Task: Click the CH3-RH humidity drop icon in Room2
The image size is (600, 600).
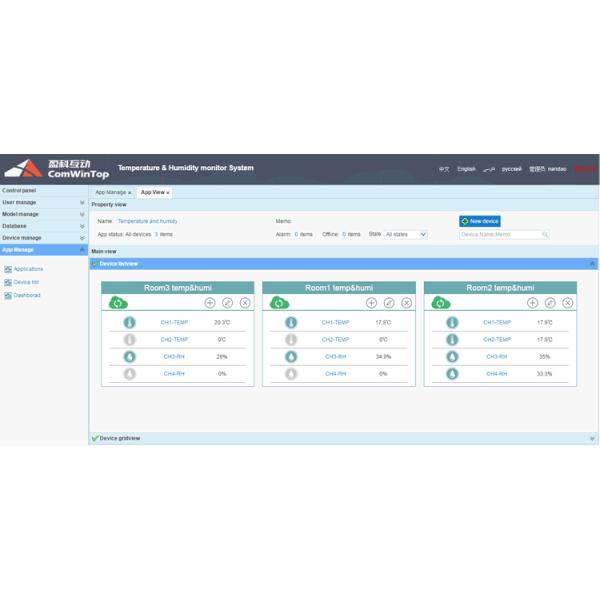Action: point(452,356)
